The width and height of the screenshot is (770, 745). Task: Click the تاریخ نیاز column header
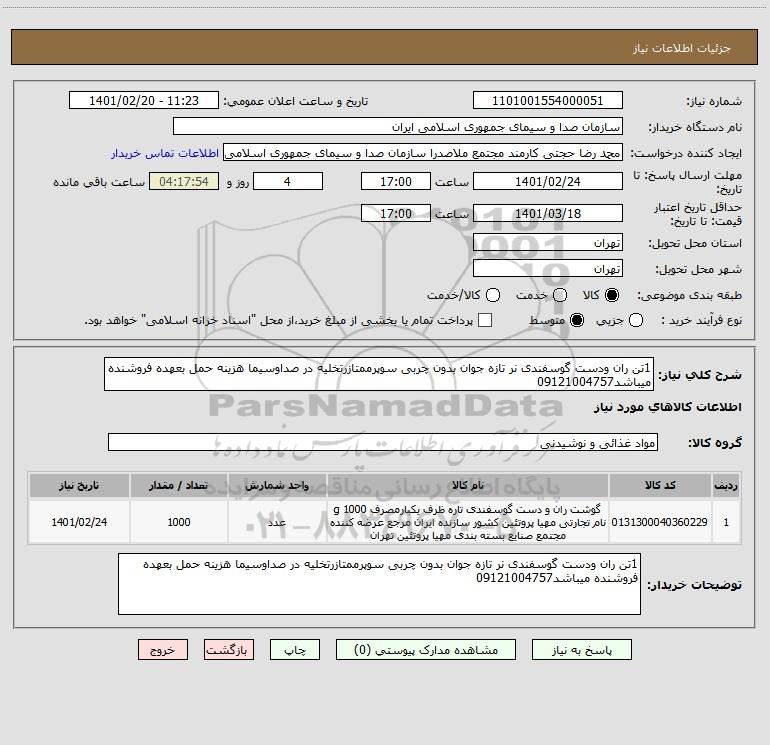79,485
